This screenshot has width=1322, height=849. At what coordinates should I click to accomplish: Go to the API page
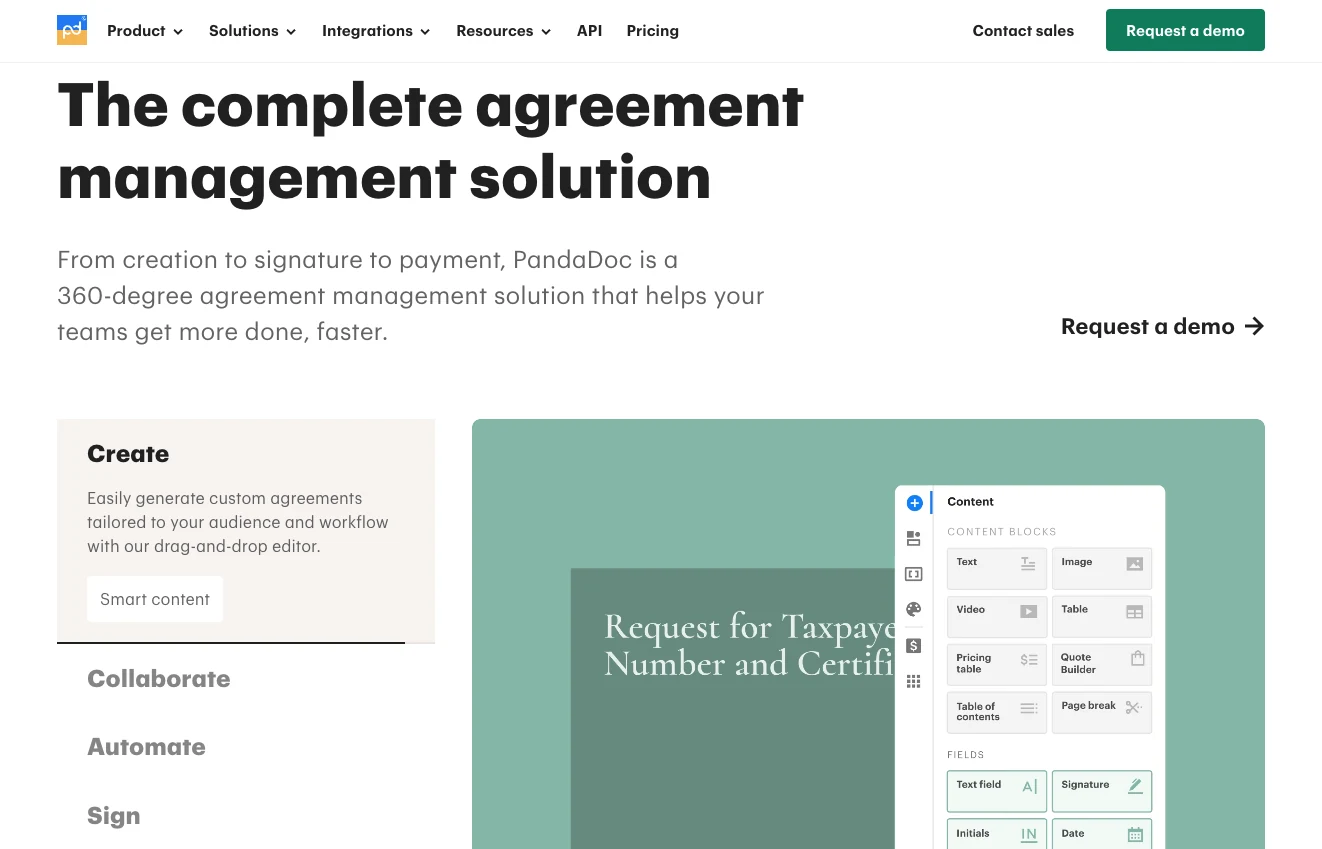coord(589,31)
